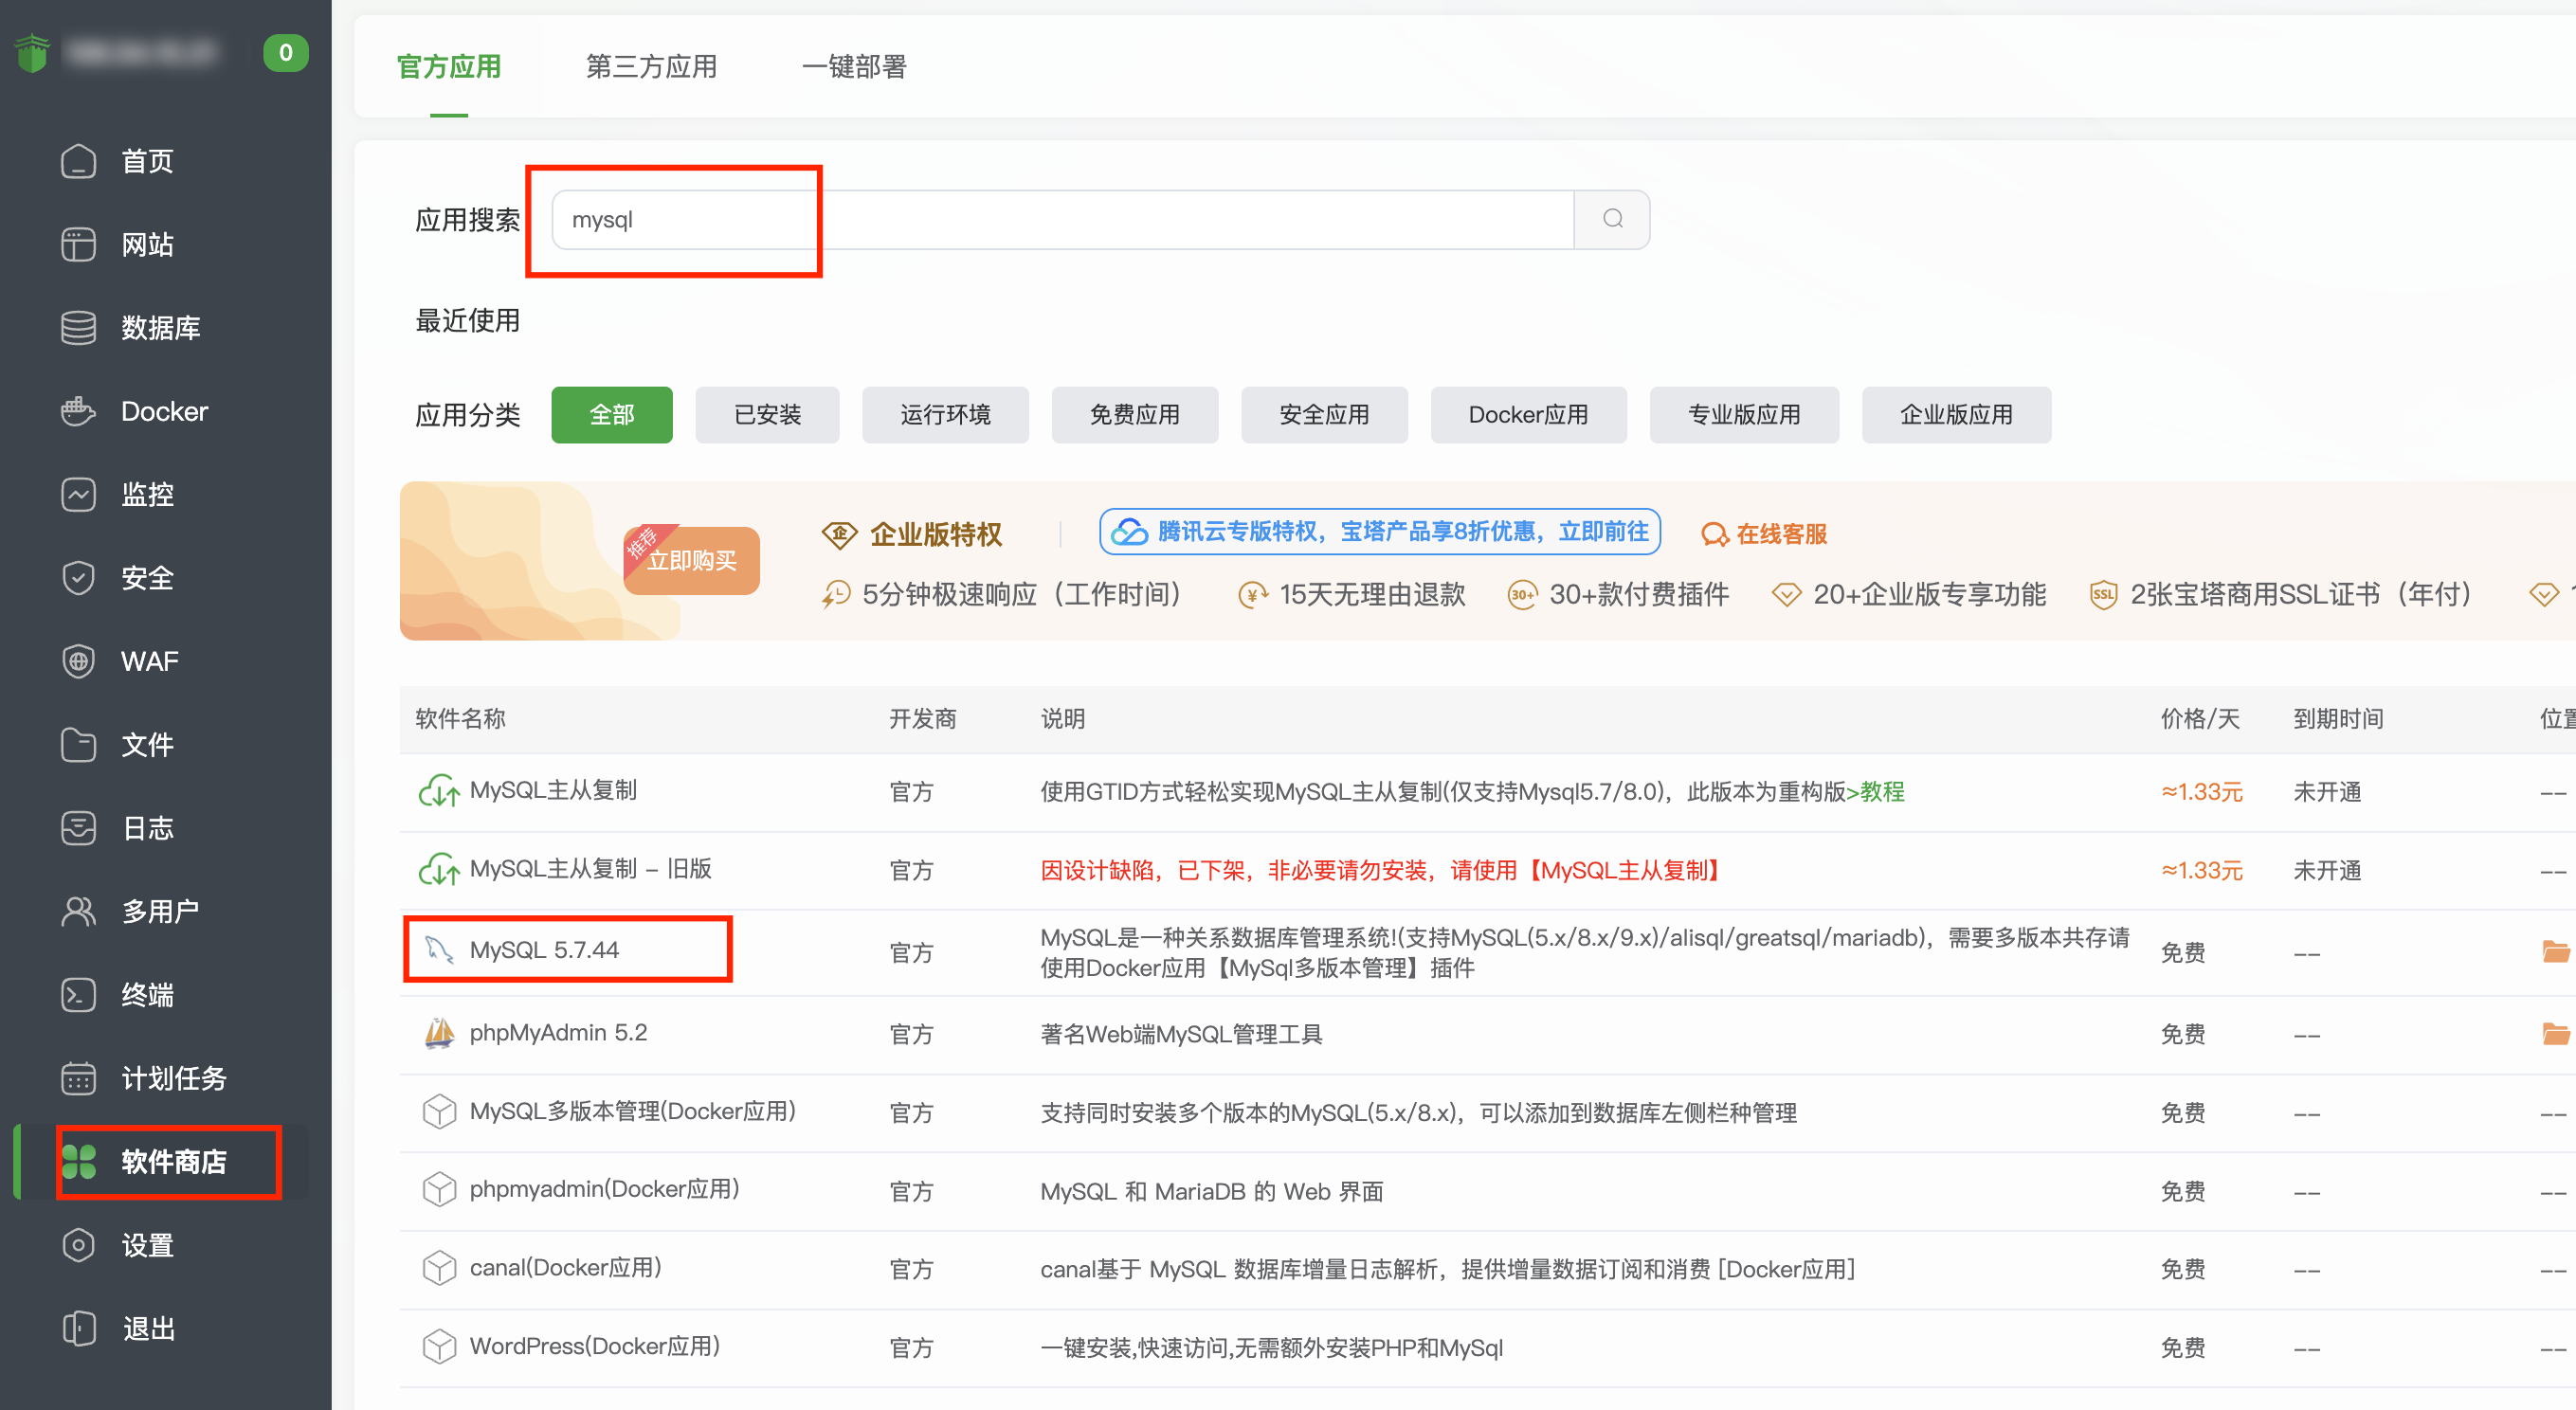Open the 在线客服 link

coord(1765,534)
